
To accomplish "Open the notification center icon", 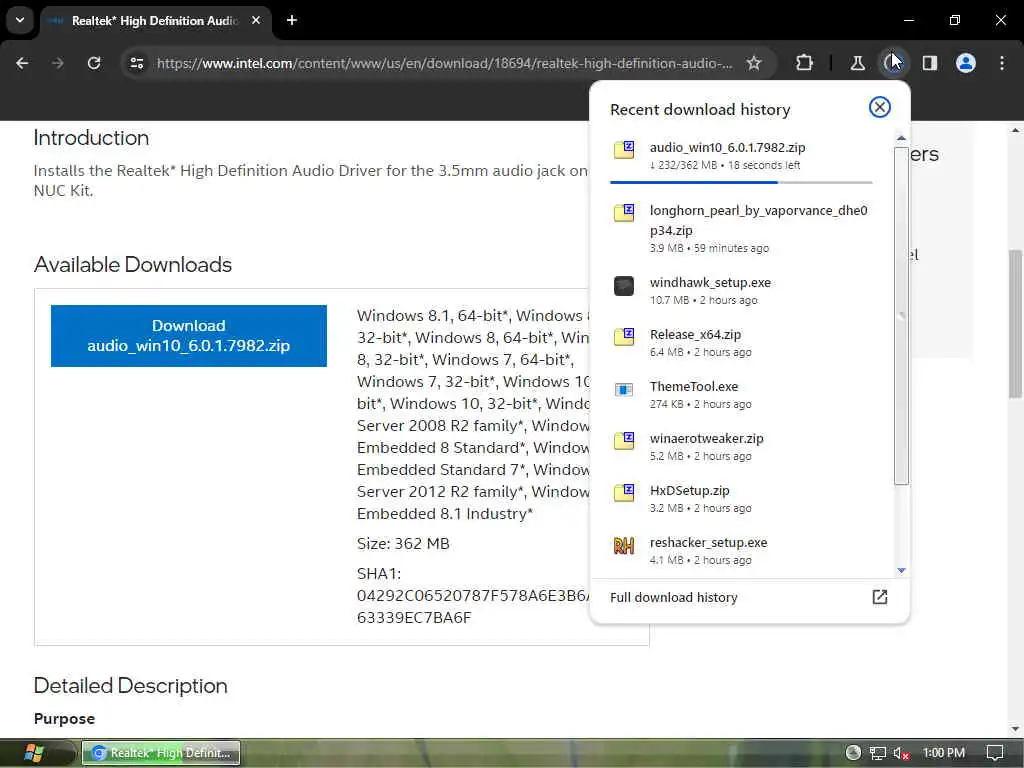I will tap(995, 753).
